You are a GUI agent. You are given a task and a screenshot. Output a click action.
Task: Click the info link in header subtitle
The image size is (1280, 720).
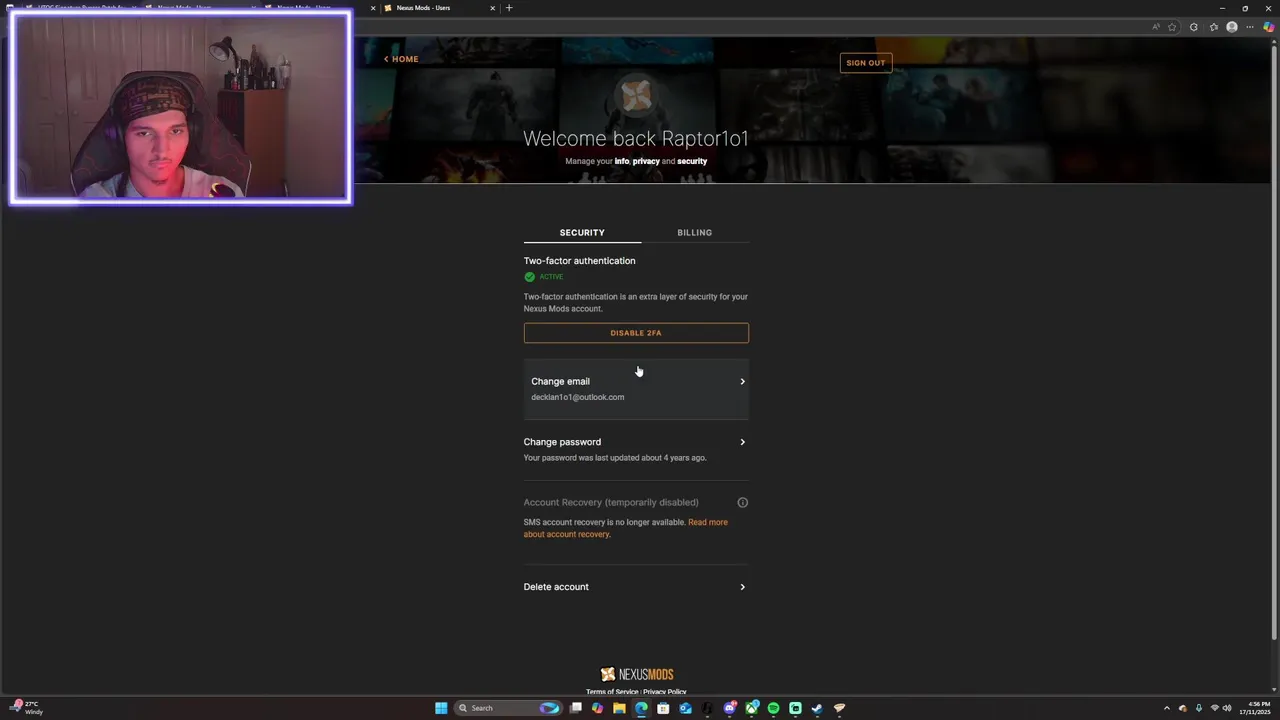point(622,161)
